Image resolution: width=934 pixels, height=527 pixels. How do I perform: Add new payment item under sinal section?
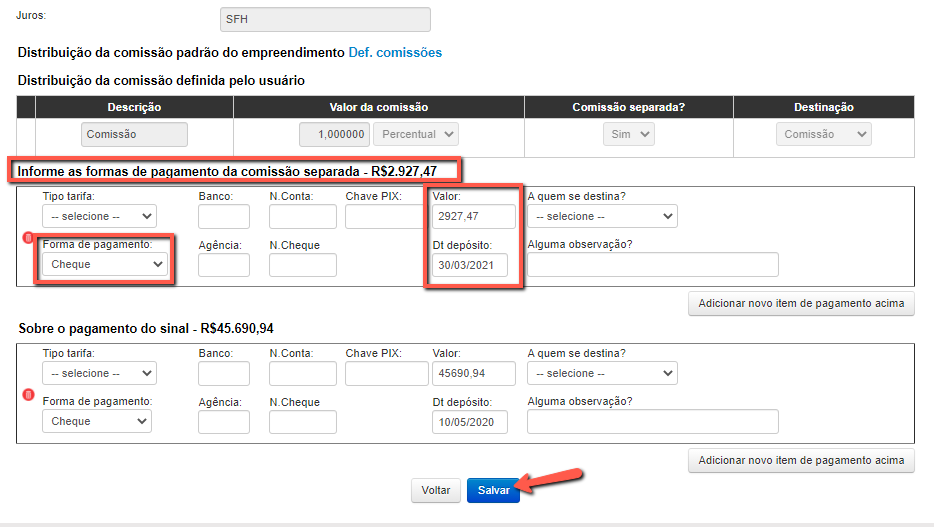tap(801, 460)
